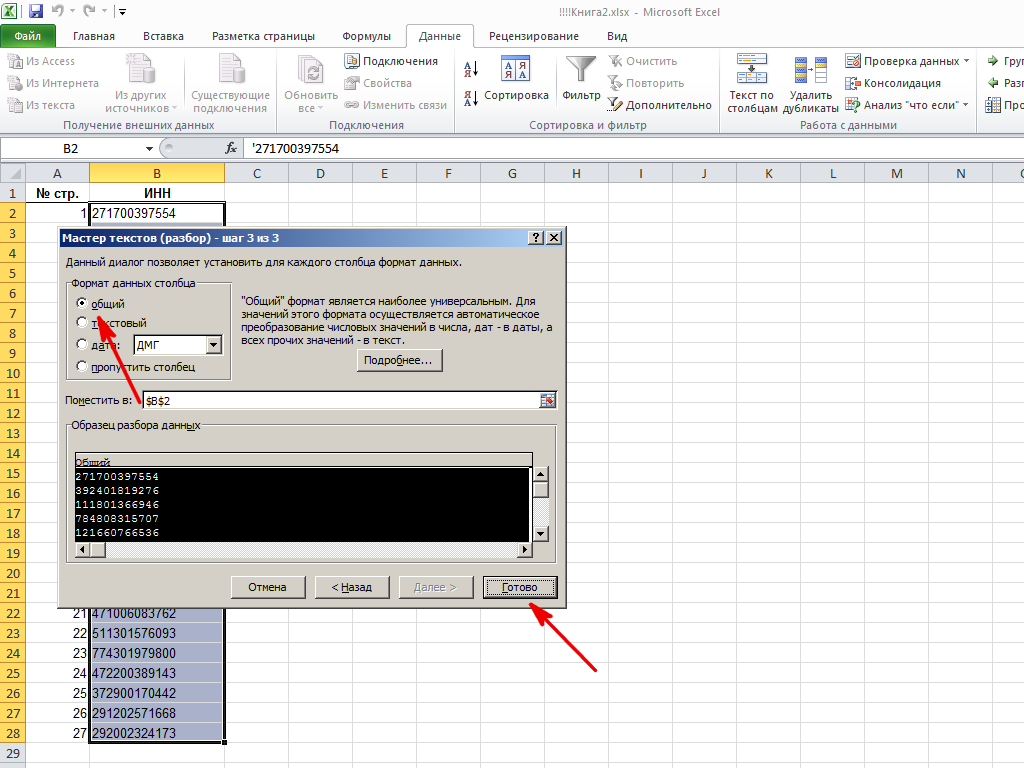Switch to the Главная tab
This screenshot has width=1024, height=768.
click(x=93, y=37)
